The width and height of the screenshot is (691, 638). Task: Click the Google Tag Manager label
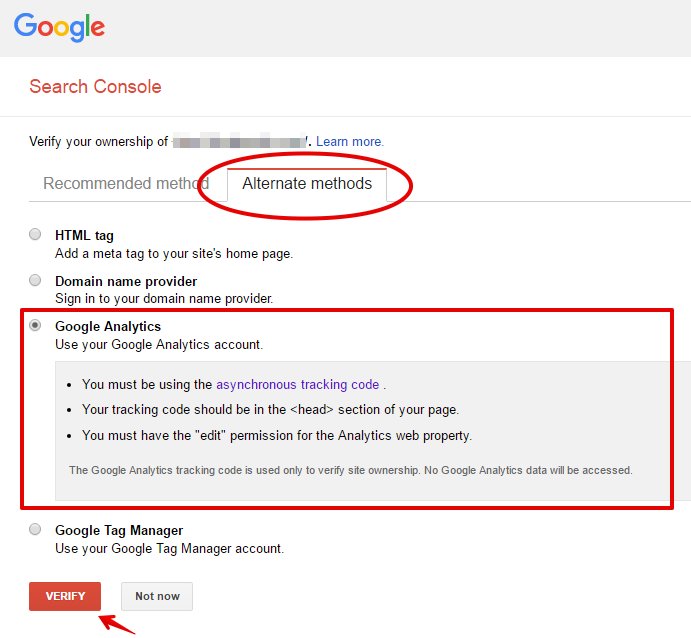click(119, 530)
